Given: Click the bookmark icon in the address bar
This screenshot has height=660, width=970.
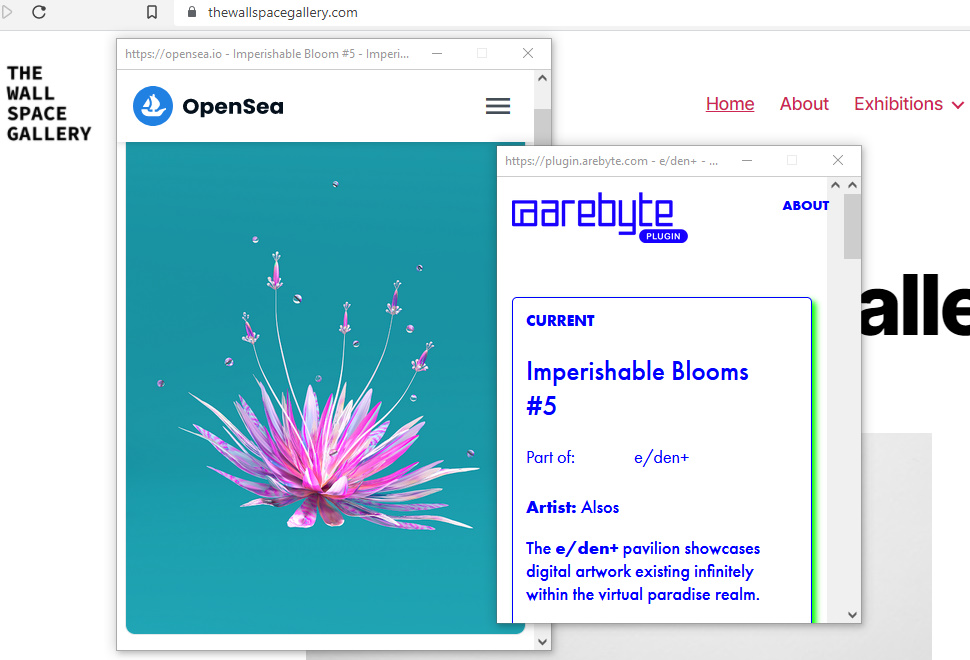Looking at the screenshot, I should (152, 12).
